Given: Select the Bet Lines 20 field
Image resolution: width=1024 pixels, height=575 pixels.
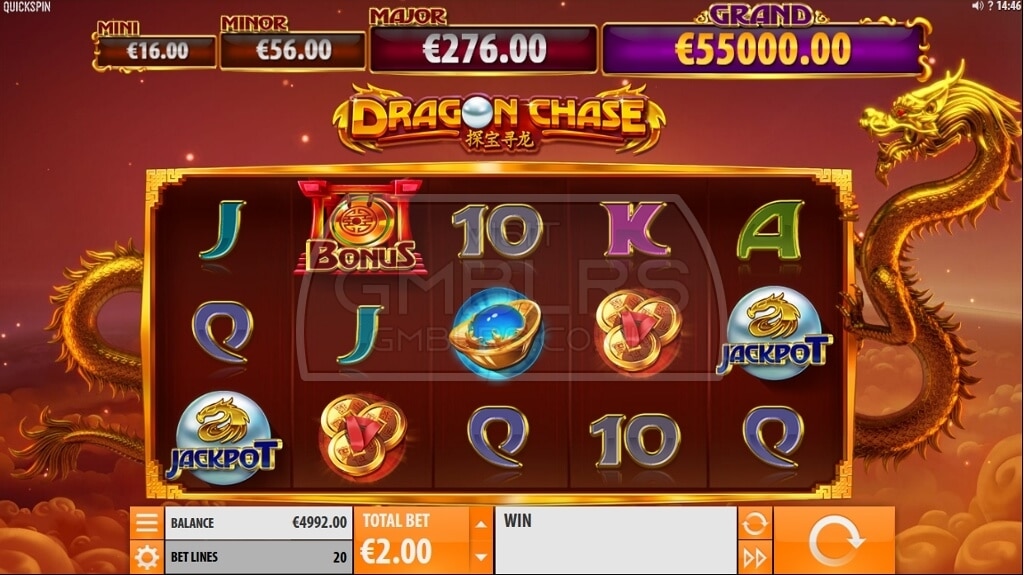Looking at the screenshot, I should click(259, 557).
